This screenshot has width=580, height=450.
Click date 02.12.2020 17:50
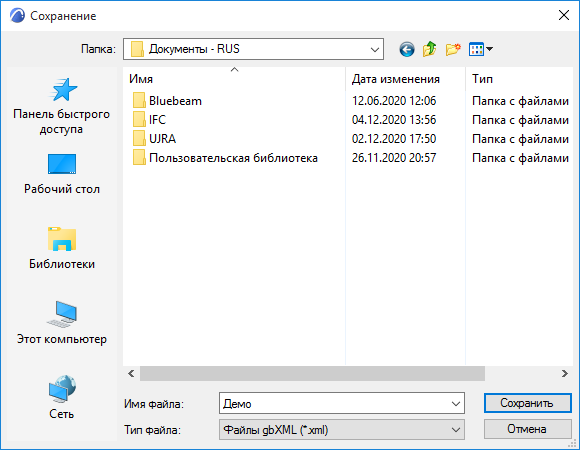pos(394,139)
